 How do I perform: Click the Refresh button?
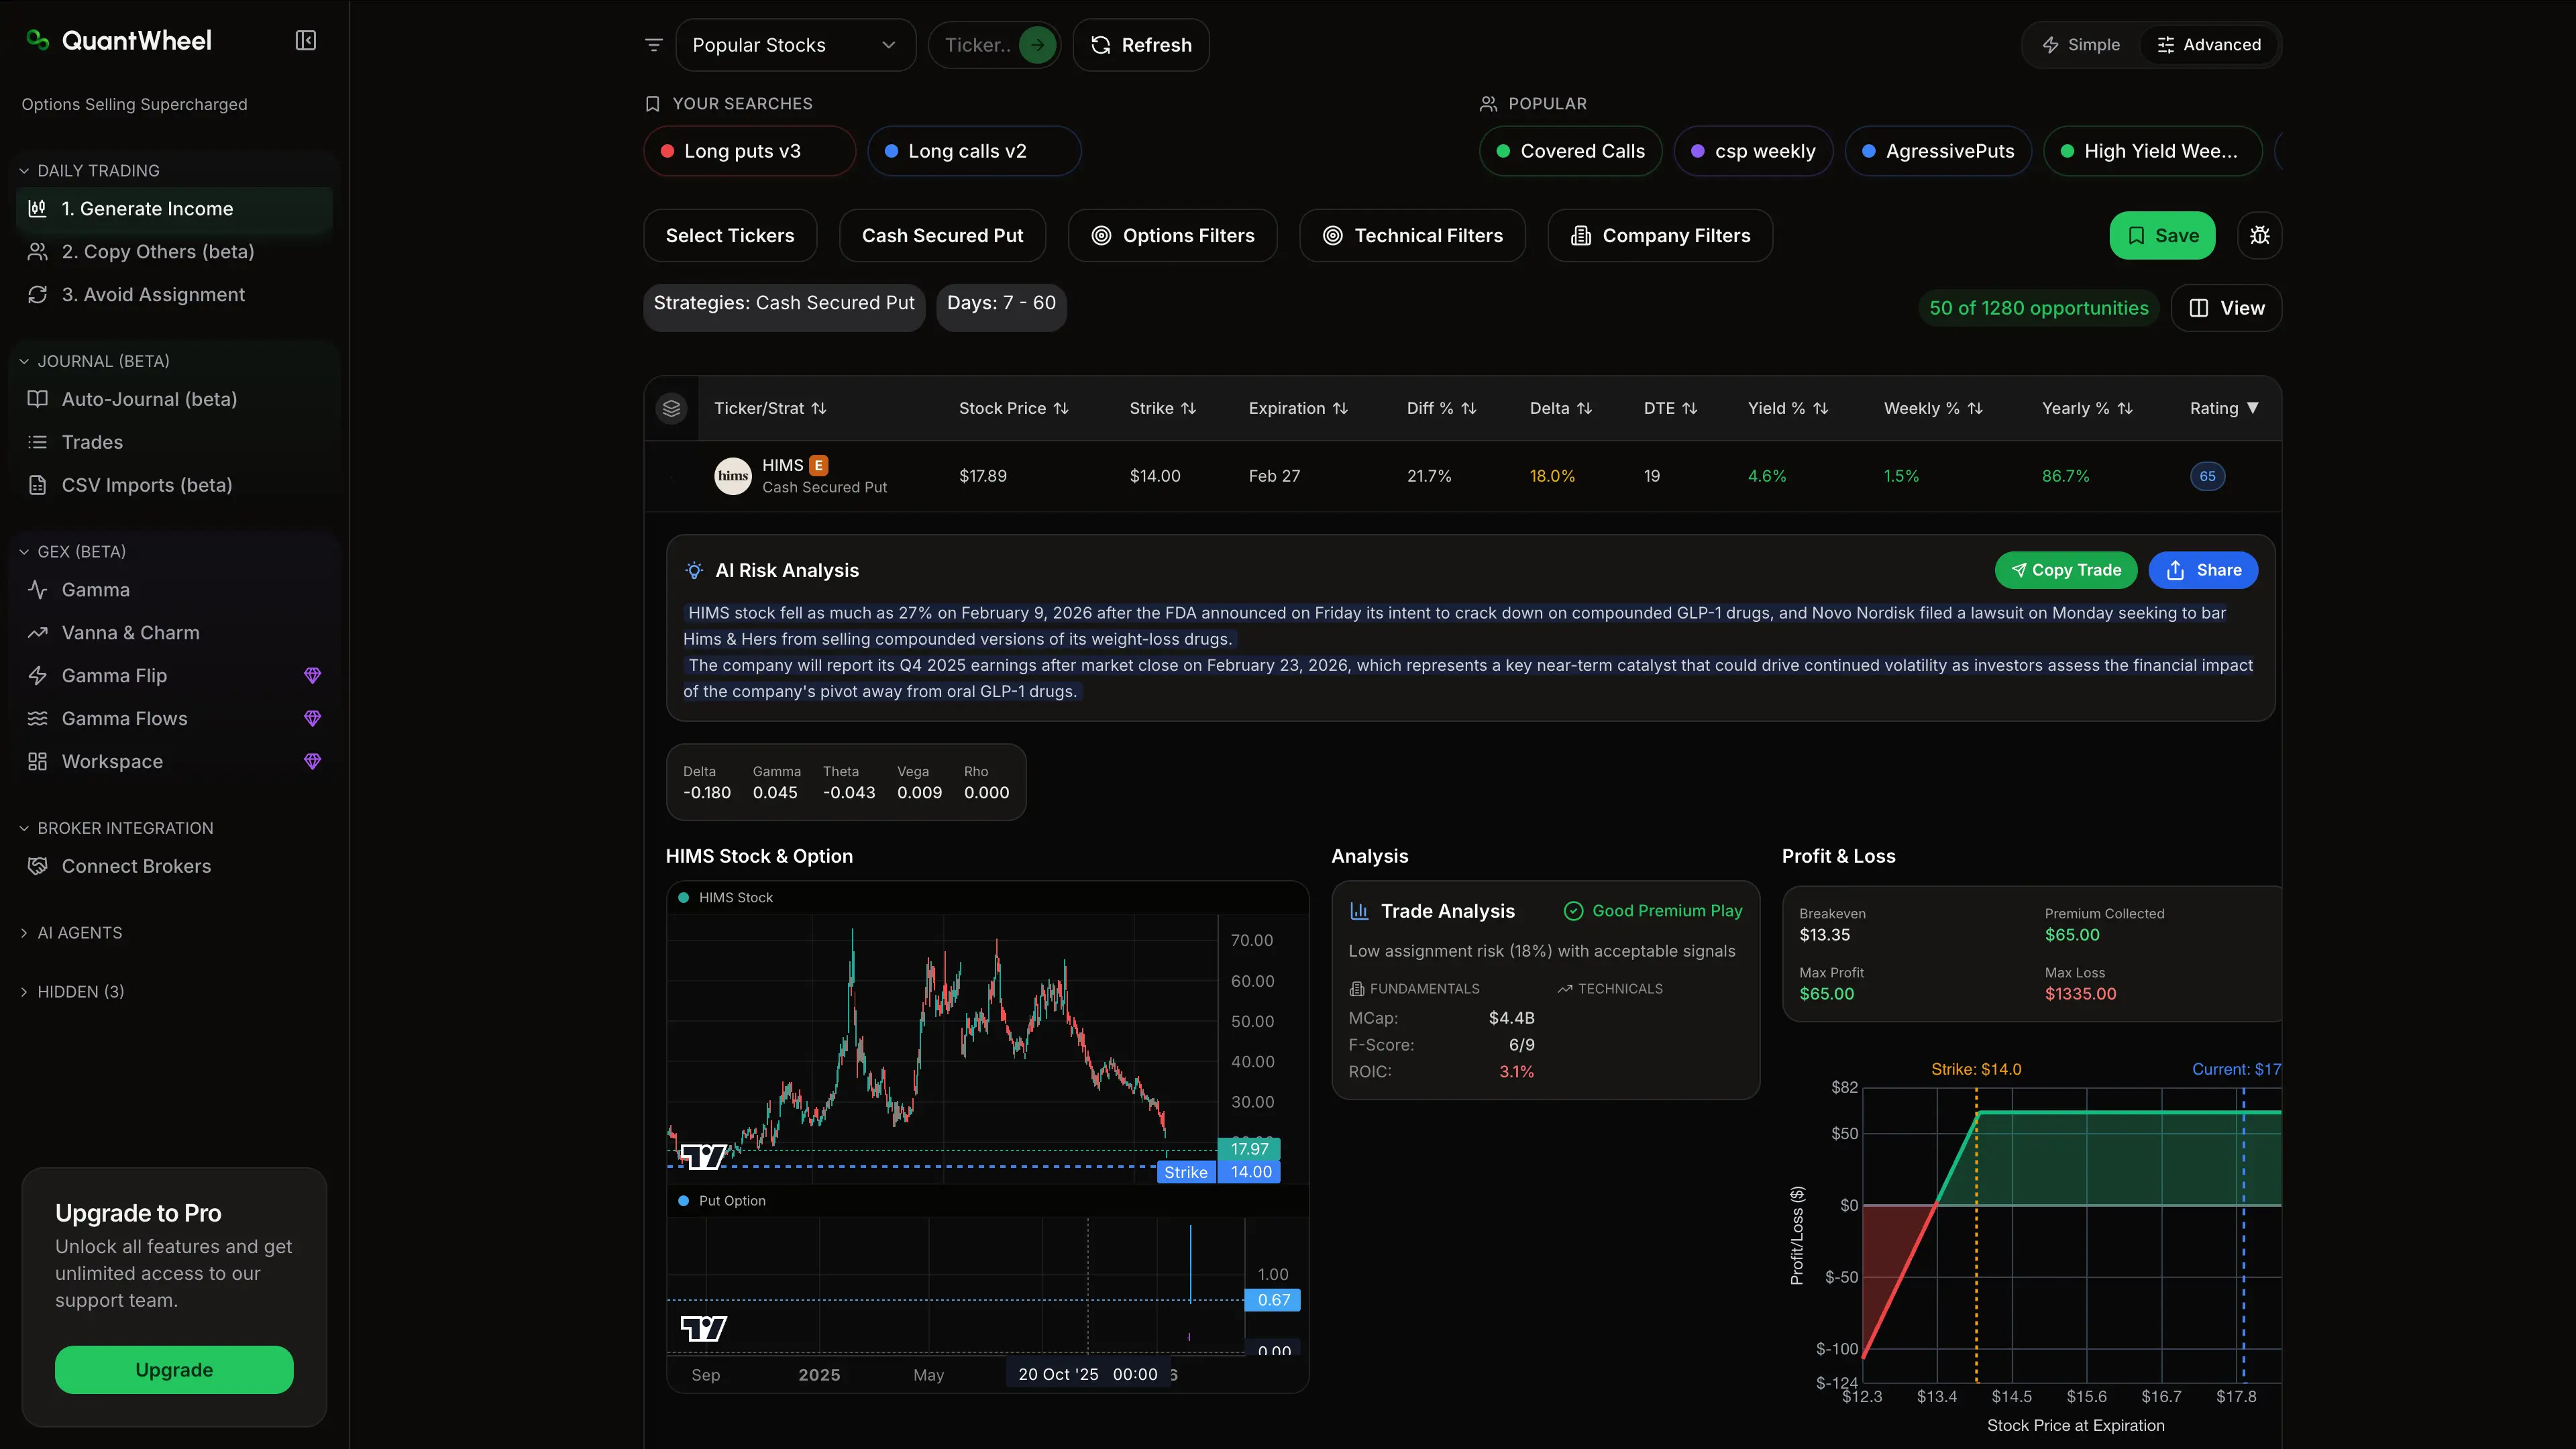1141,45
